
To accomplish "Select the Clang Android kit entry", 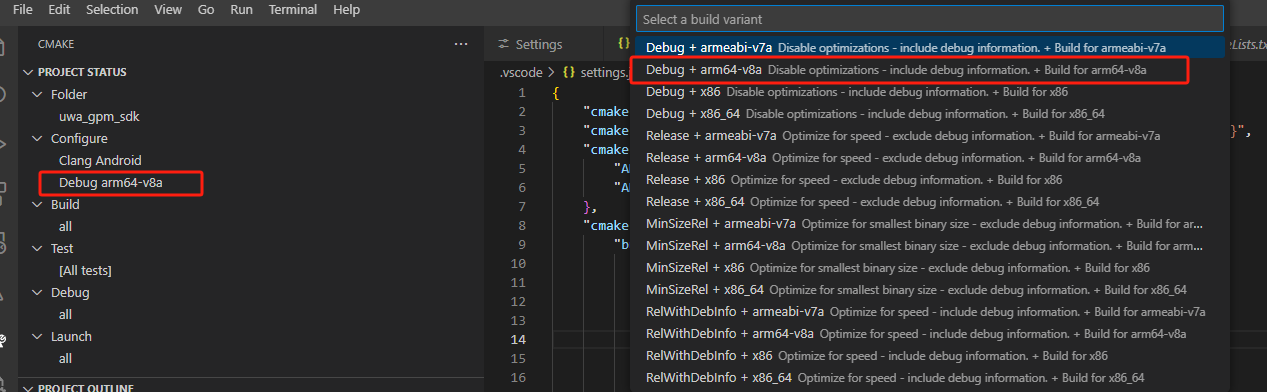I will [100, 160].
